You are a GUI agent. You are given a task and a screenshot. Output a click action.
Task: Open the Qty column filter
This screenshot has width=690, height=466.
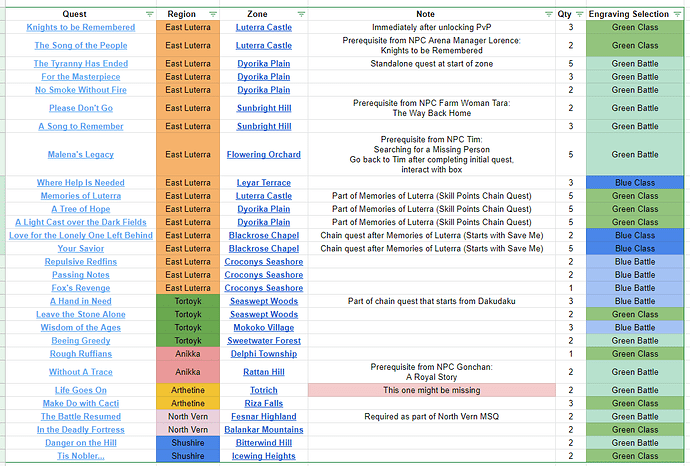click(x=580, y=14)
